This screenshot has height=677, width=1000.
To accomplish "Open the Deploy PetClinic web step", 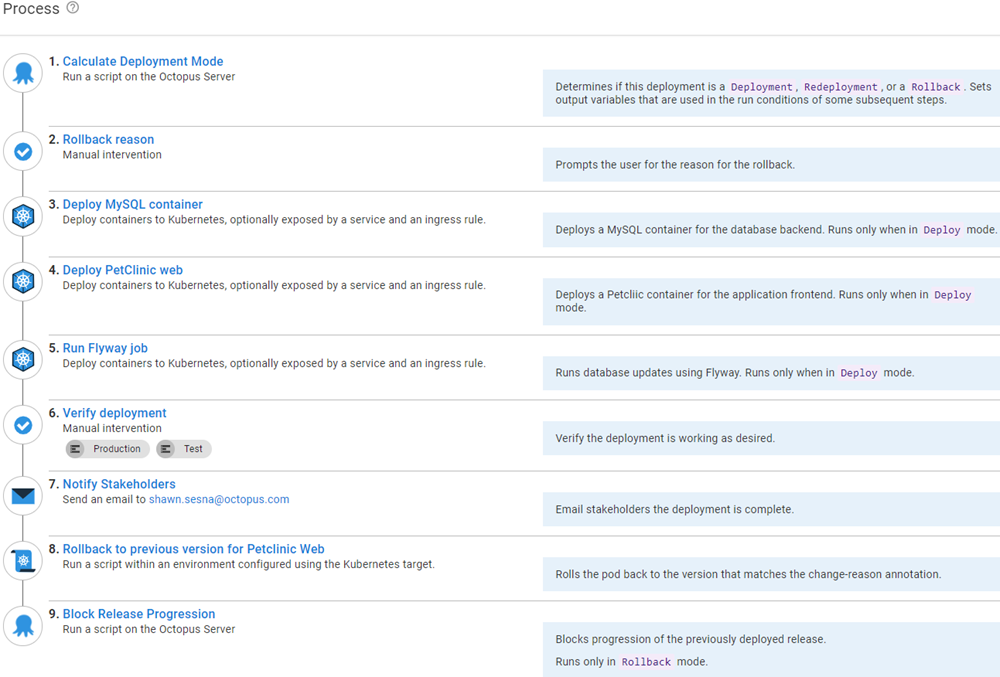I will coord(122,270).
